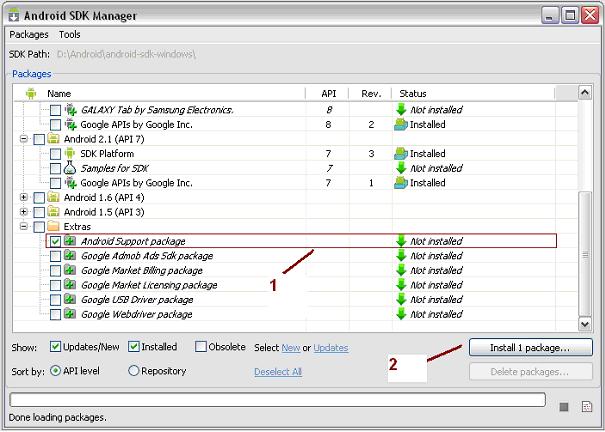This screenshot has width=605, height=432.
Task: Click the Google Webdriver package icon
Action: (70, 314)
